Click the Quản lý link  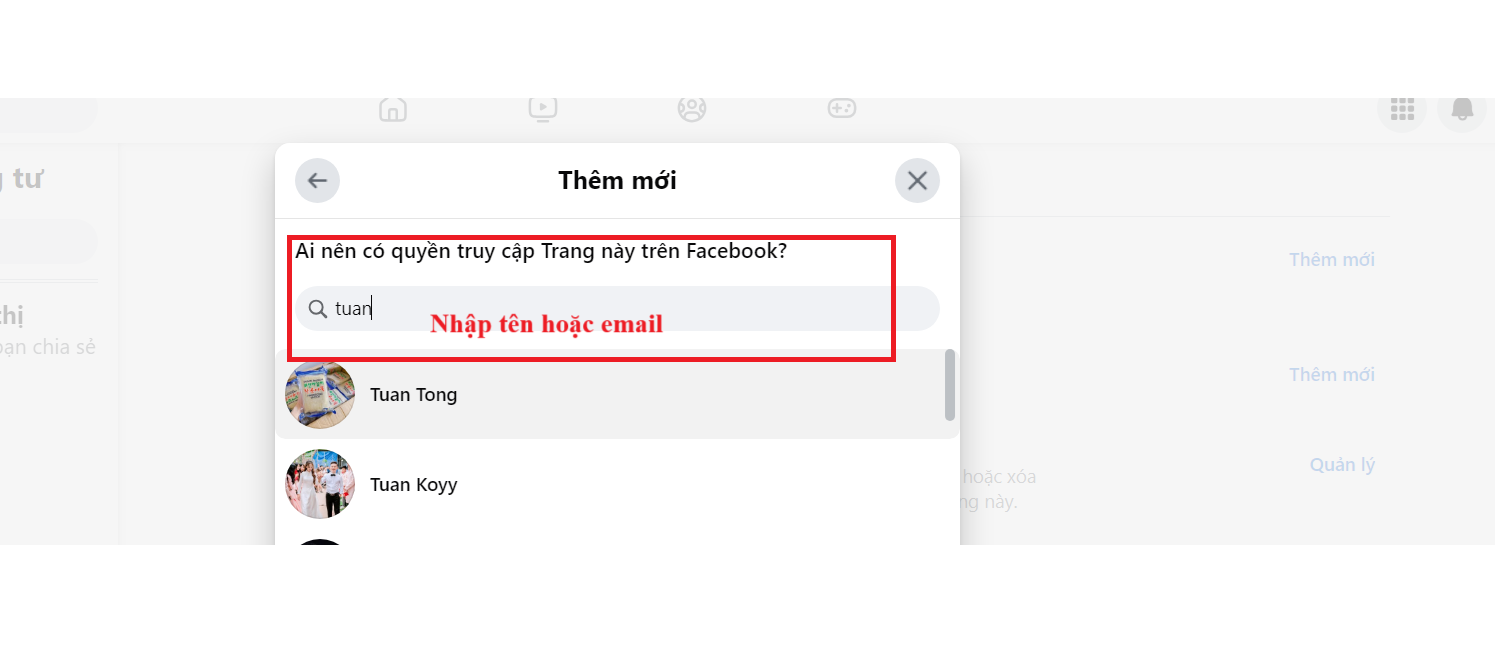pyautogui.click(x=1342, y=465)
